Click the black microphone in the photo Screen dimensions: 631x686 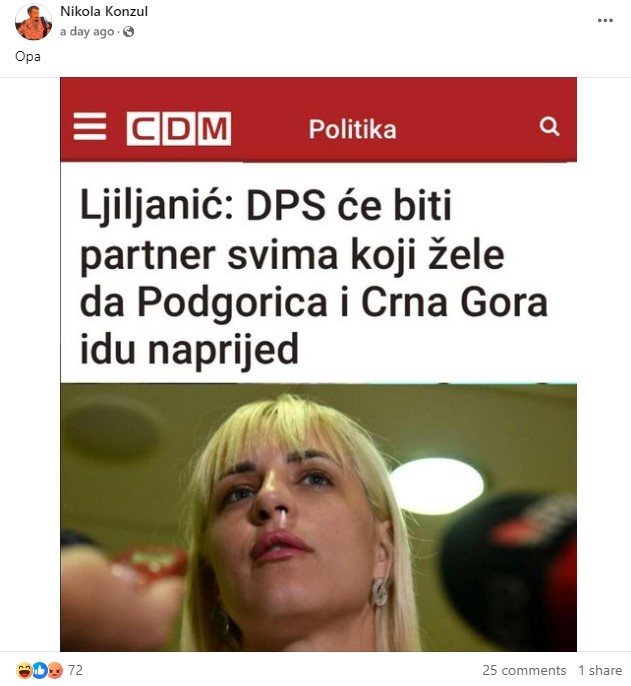[x=509, y=571]
